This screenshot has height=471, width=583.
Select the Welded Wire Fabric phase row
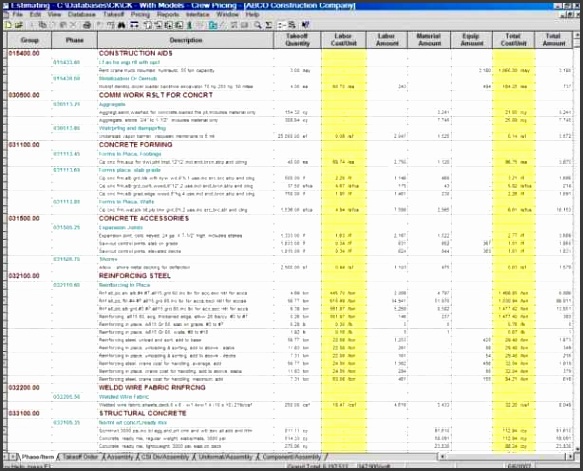point(123,397)
